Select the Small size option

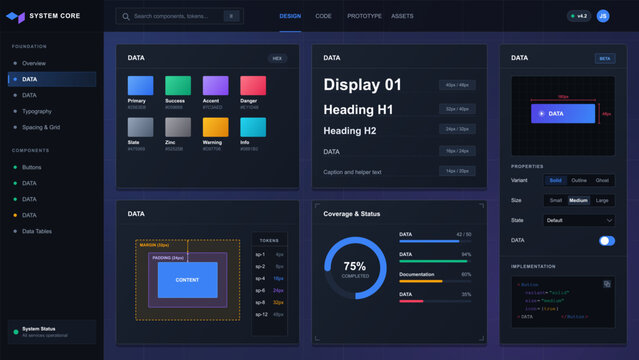(555, 200)
